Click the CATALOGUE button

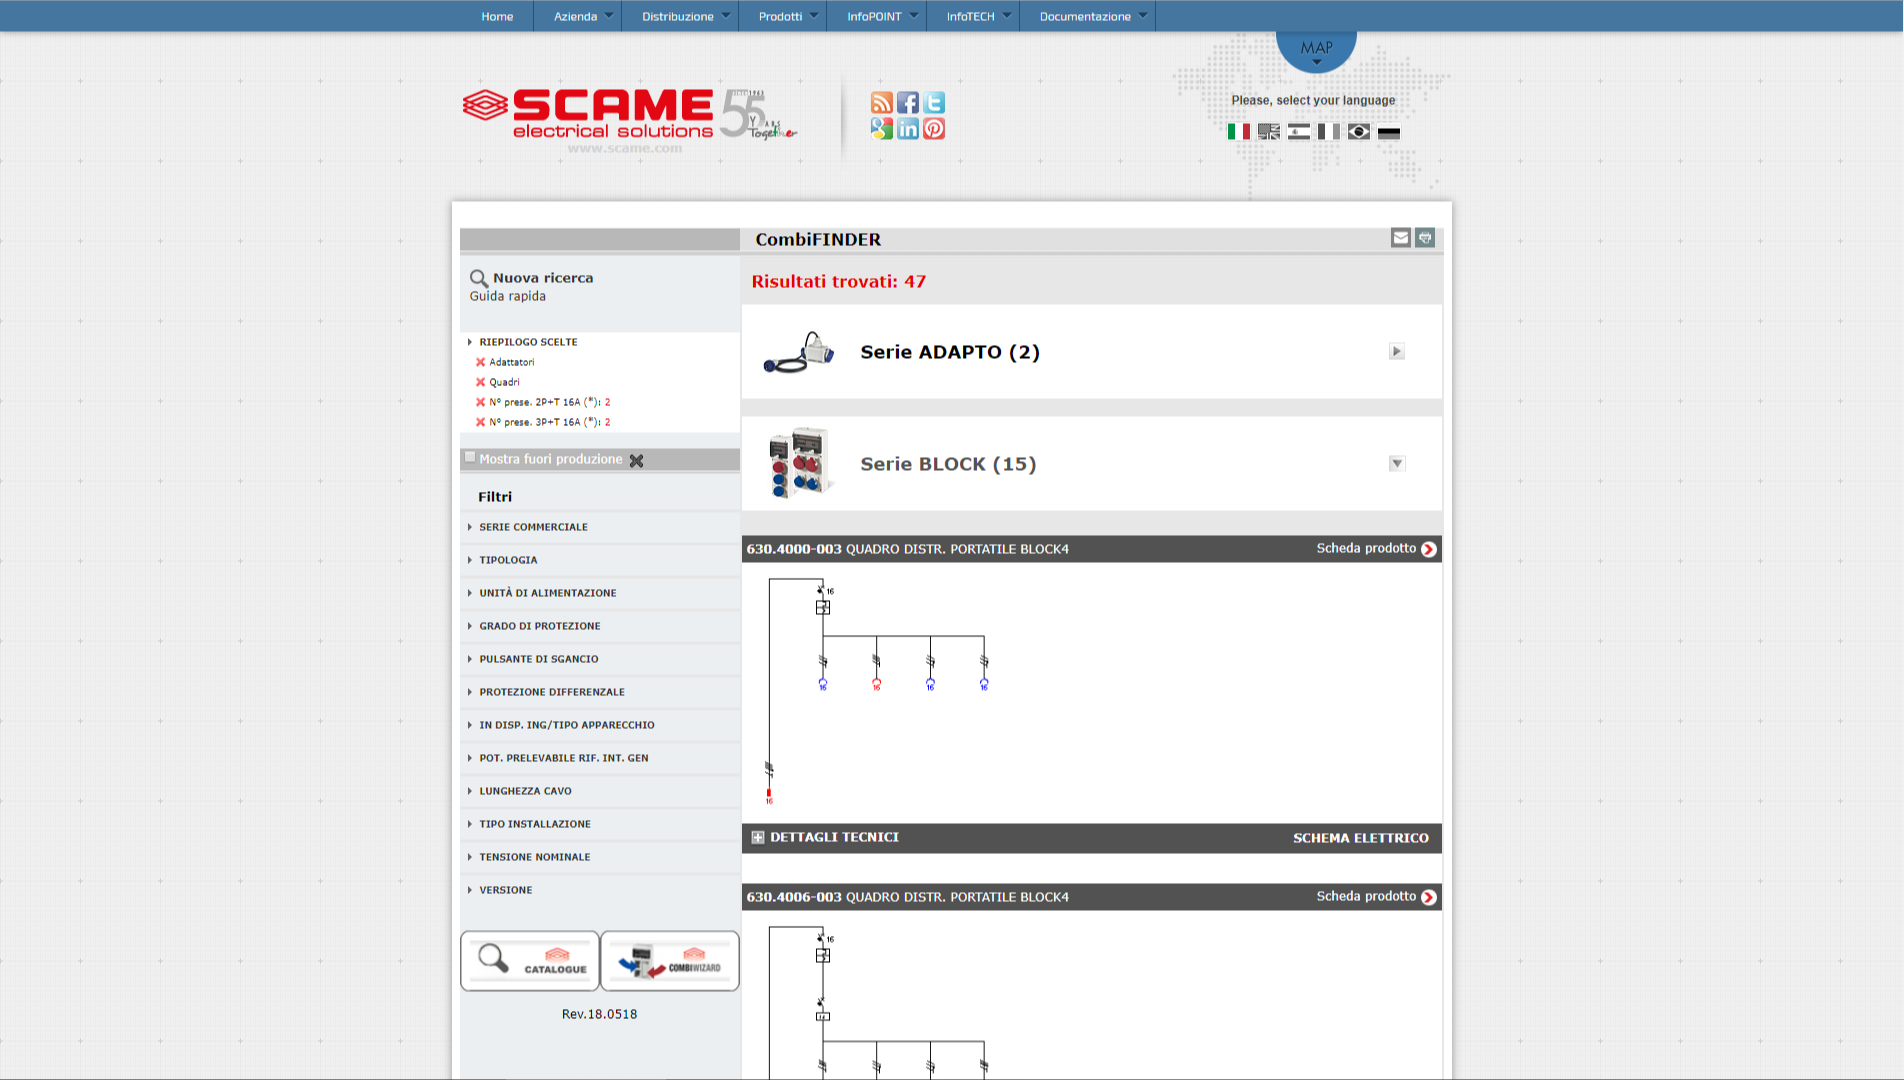pyautogui.click(x=530, y=961)
